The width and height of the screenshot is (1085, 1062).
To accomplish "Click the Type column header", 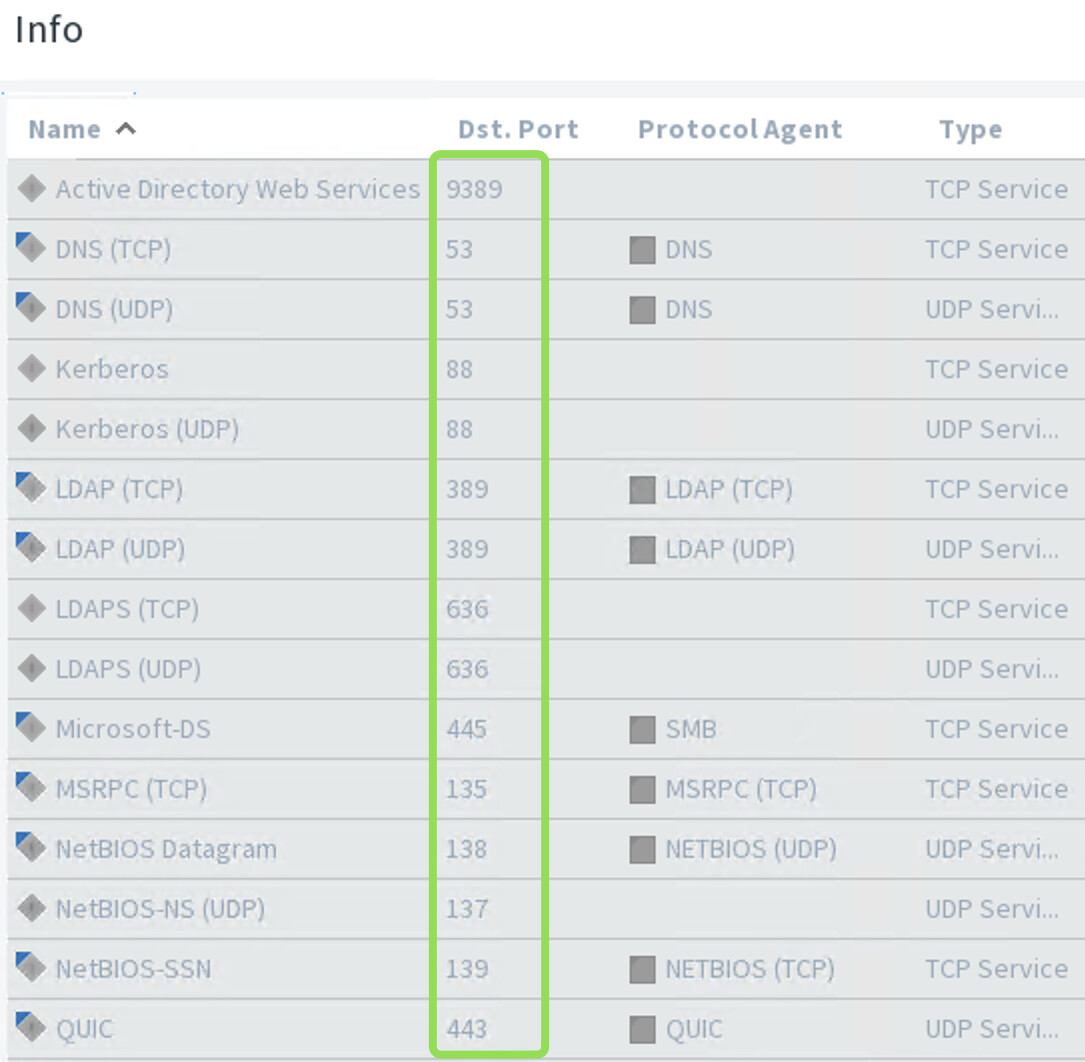I will click(970, 129).
